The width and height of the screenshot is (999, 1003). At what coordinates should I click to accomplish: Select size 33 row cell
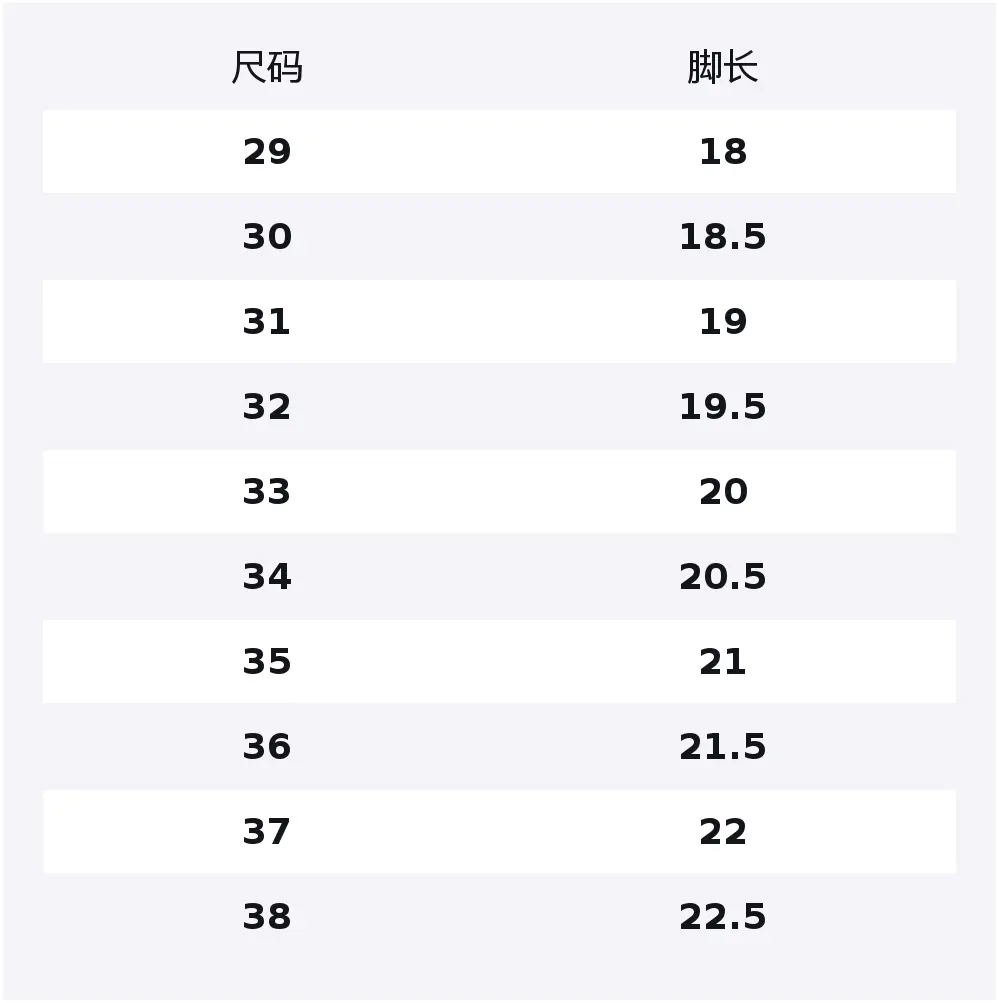(x=267, y=492)
